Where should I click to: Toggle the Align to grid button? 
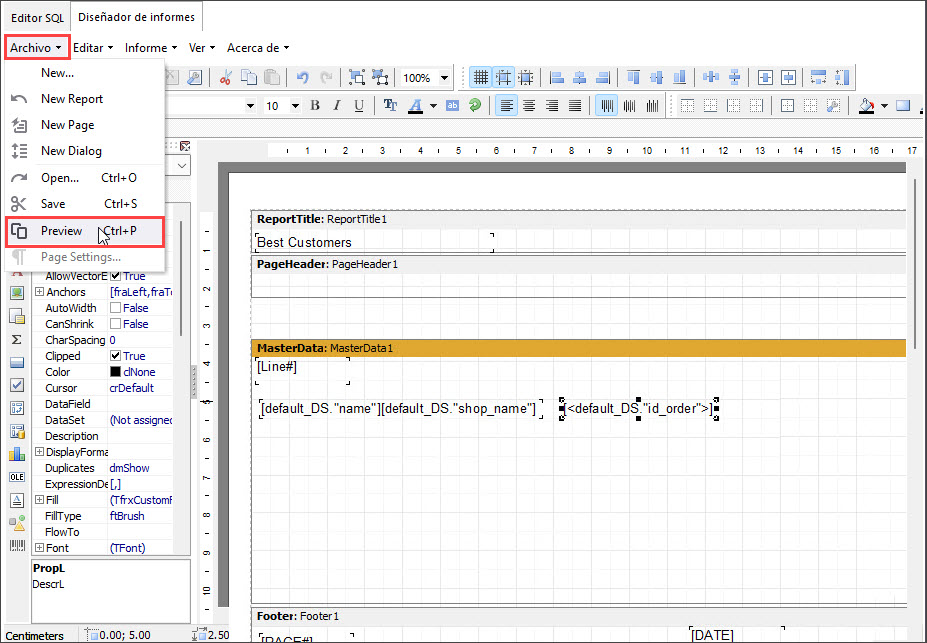tap(504, 77)
